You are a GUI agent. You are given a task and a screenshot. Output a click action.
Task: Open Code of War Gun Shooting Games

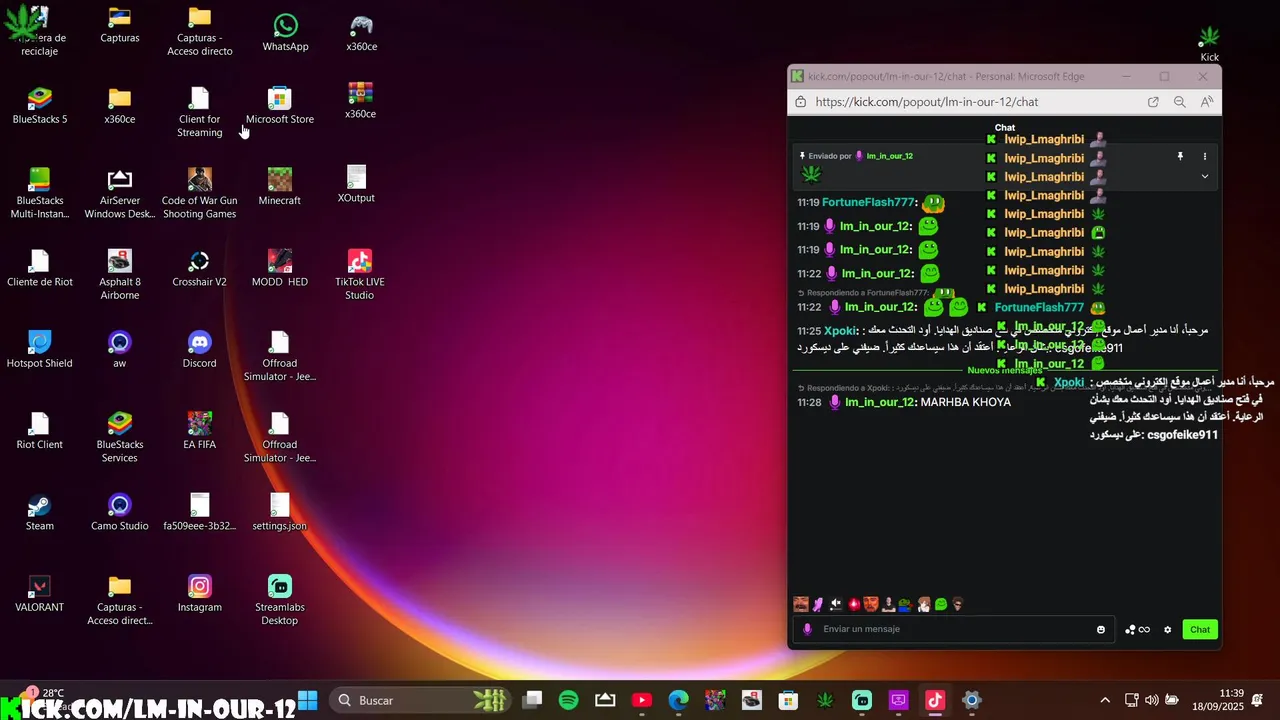(200, 193)
